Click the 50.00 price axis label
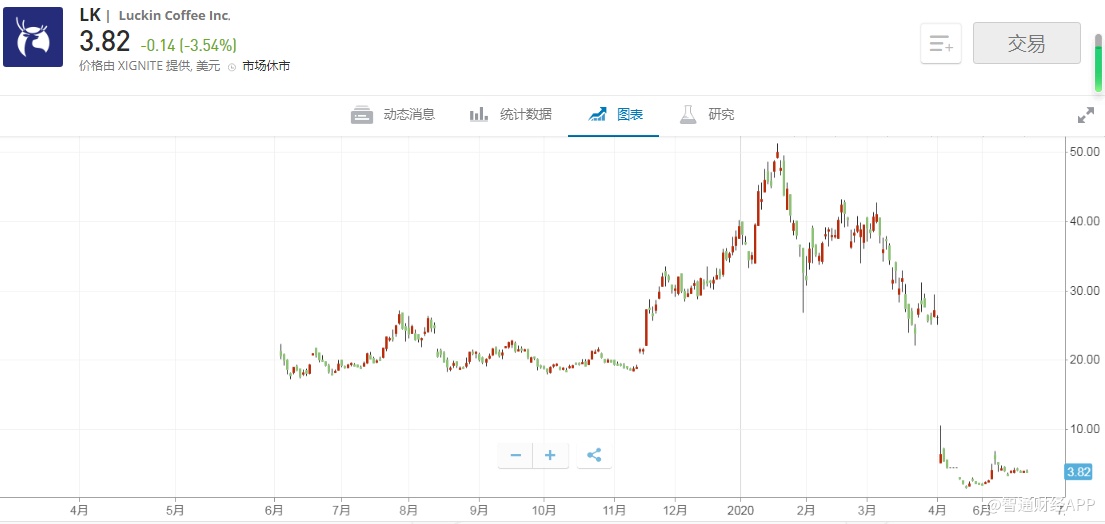Screen dimensions: 1105x524 pyautogui.click(x=1085, y=153)
